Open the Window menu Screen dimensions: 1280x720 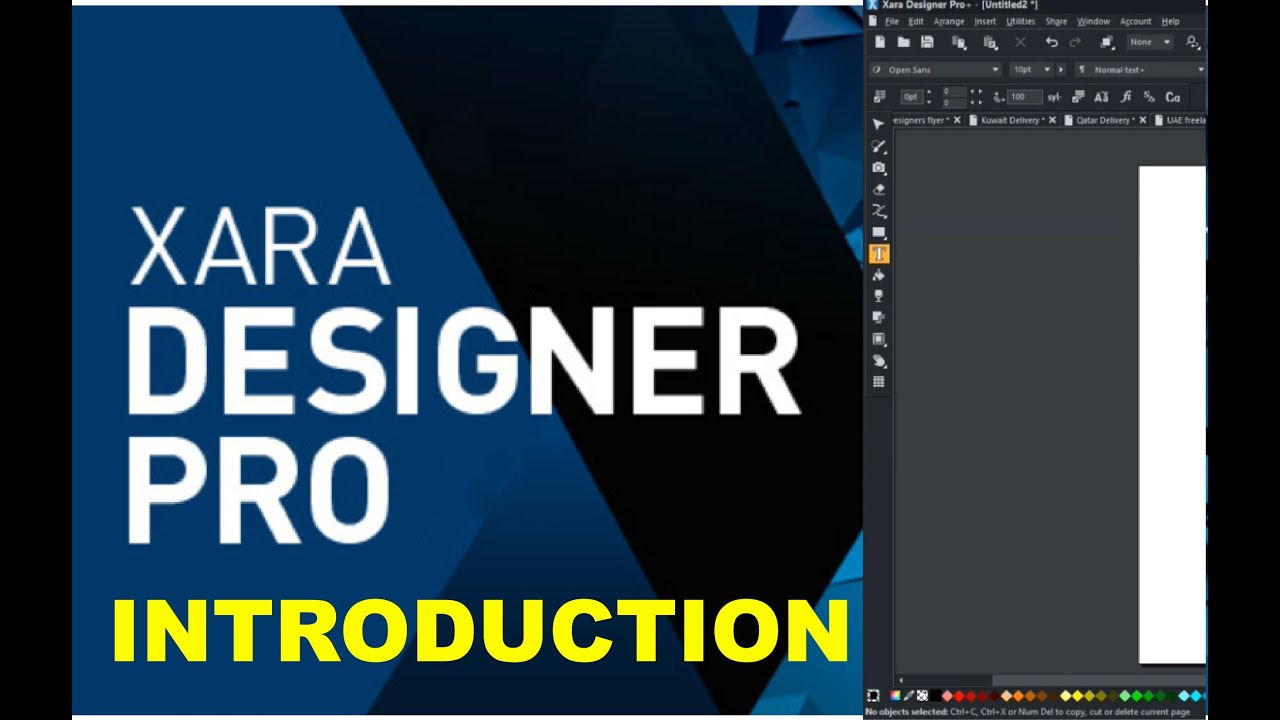pos(1093,21)
